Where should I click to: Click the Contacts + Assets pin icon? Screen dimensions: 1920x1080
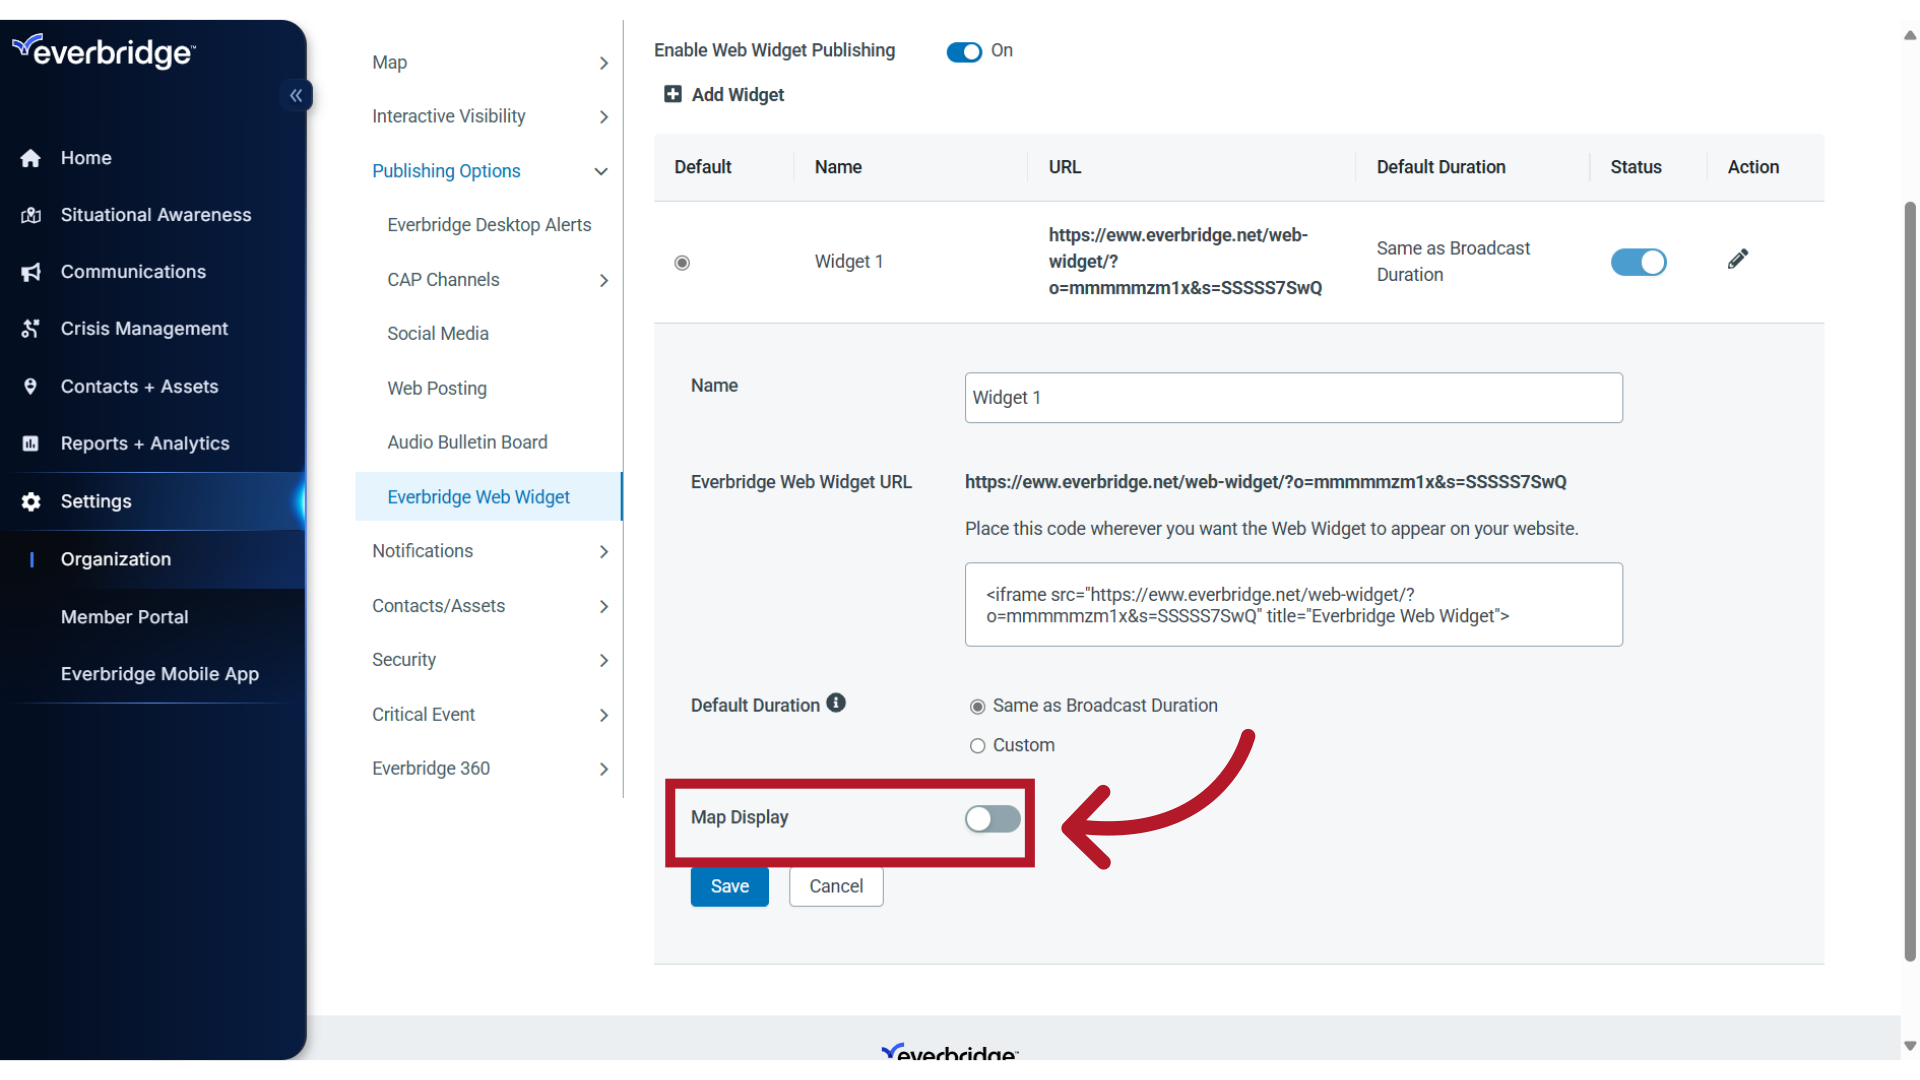(x=31, y=386)
